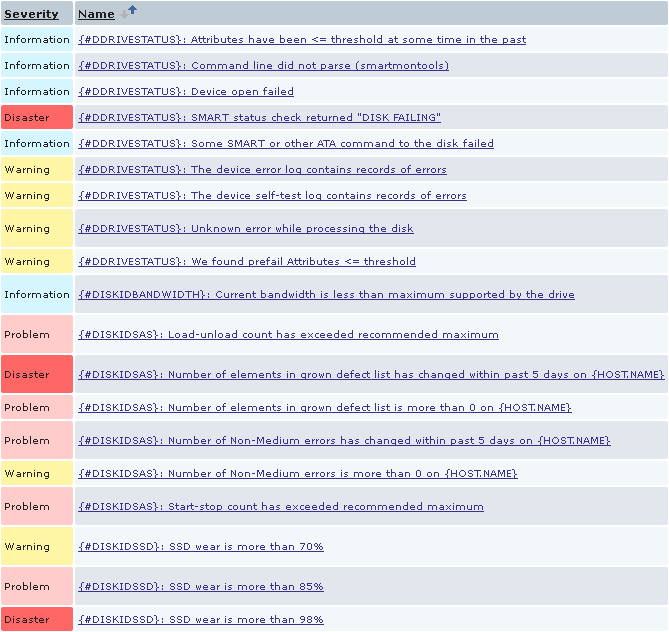Click Information severity cell of 'Device open failed' row
Viewport: 669px width, 632px height.
[37, 91]
